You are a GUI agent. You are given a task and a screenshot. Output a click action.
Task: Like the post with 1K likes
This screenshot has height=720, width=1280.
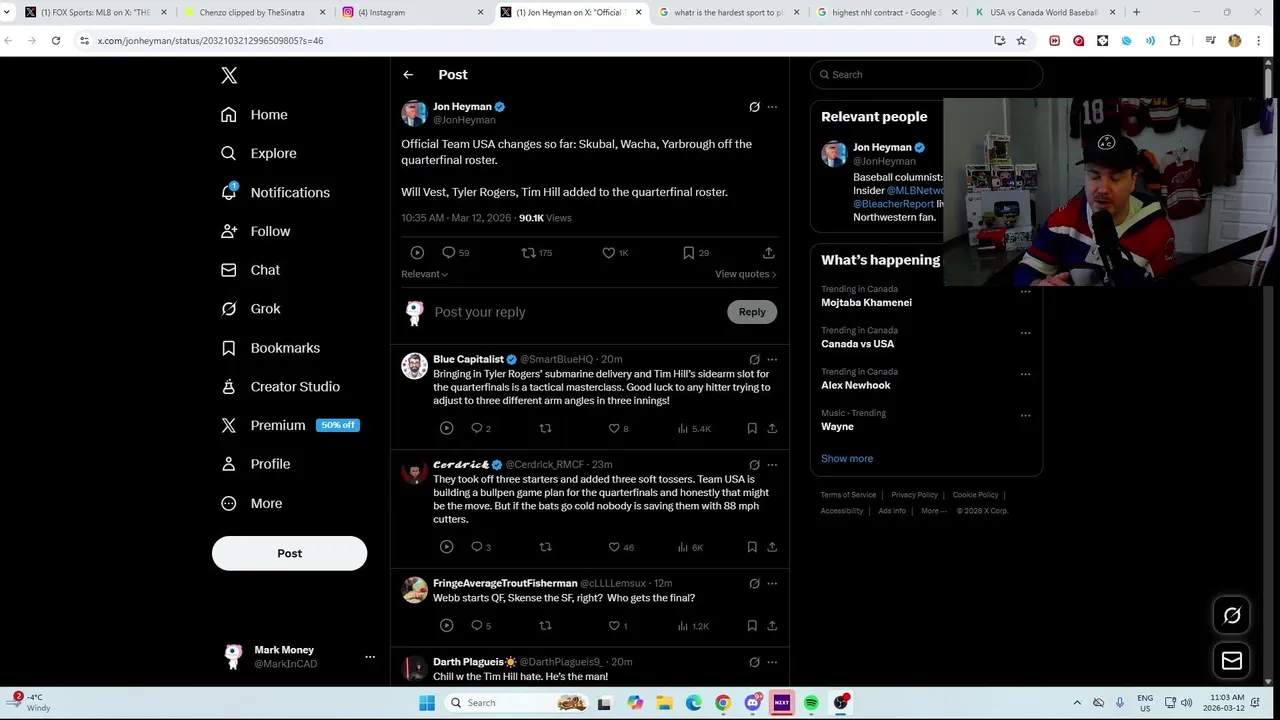pyautogui.click(x=615, y=253)
